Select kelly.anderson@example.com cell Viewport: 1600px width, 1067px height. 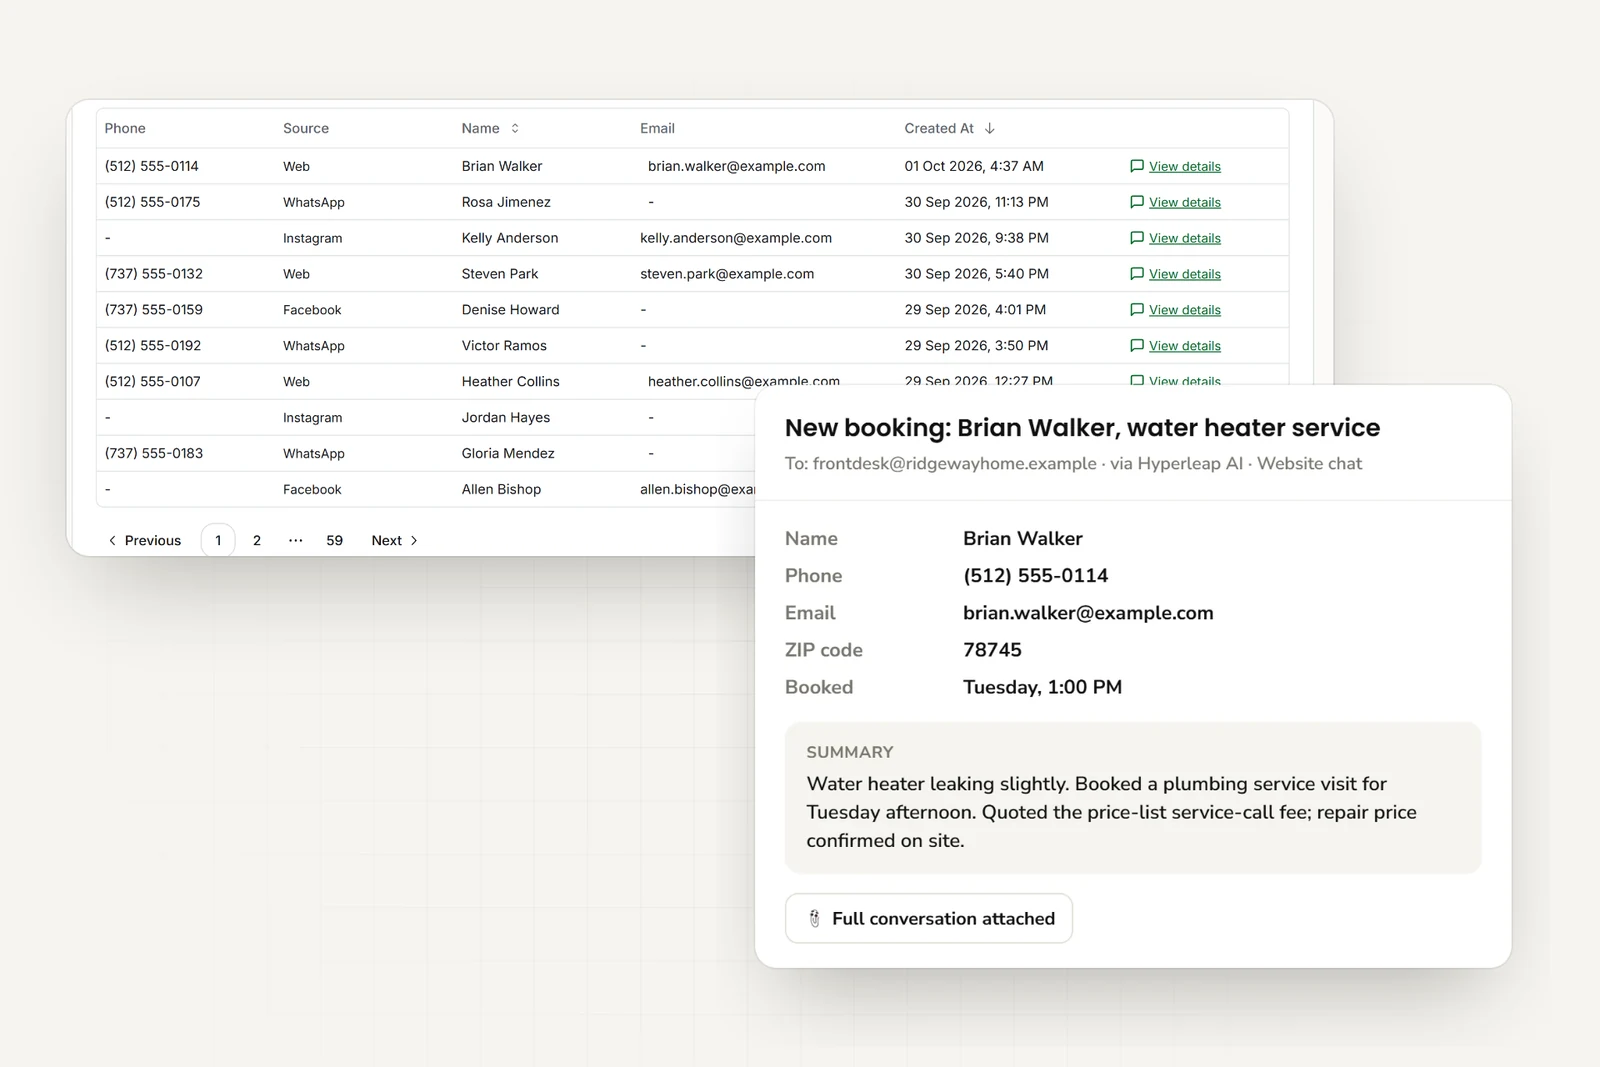point(736,238)
